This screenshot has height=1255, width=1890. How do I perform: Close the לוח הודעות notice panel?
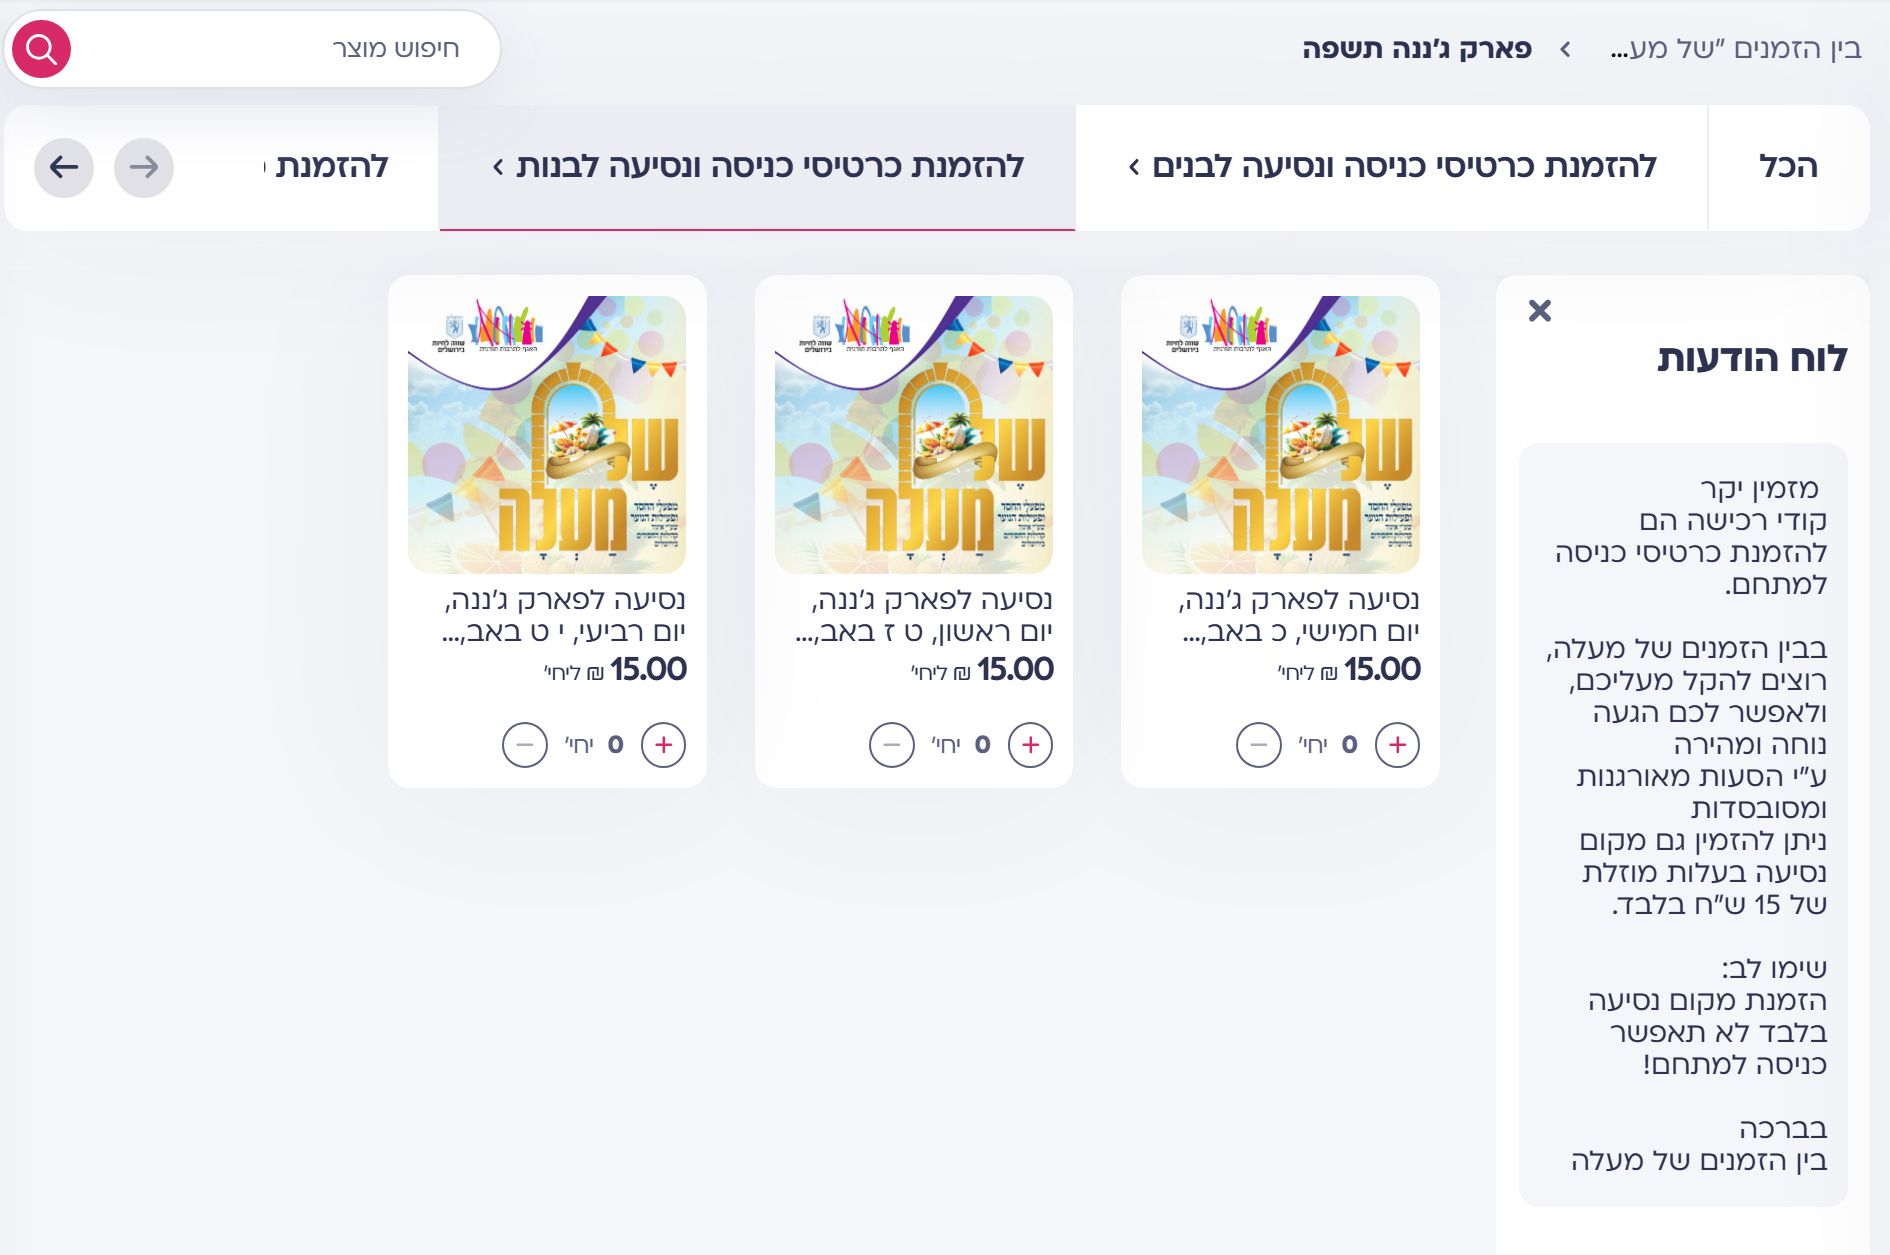[1539, 311]
